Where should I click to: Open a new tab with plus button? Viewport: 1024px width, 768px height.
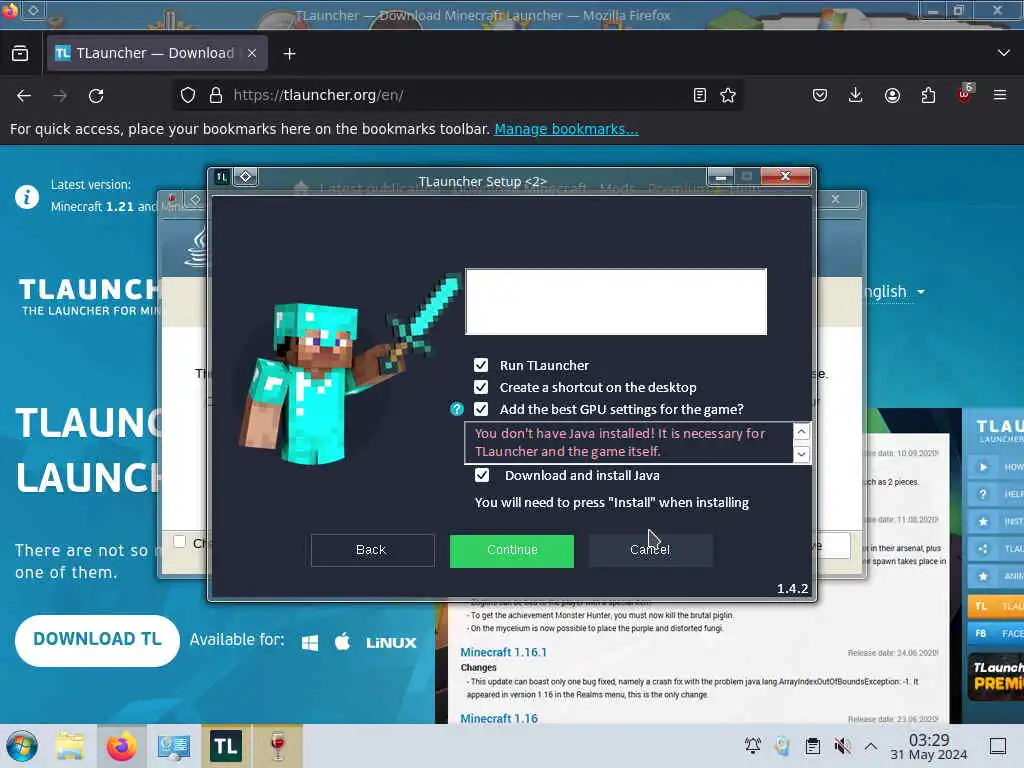point(289,54)
